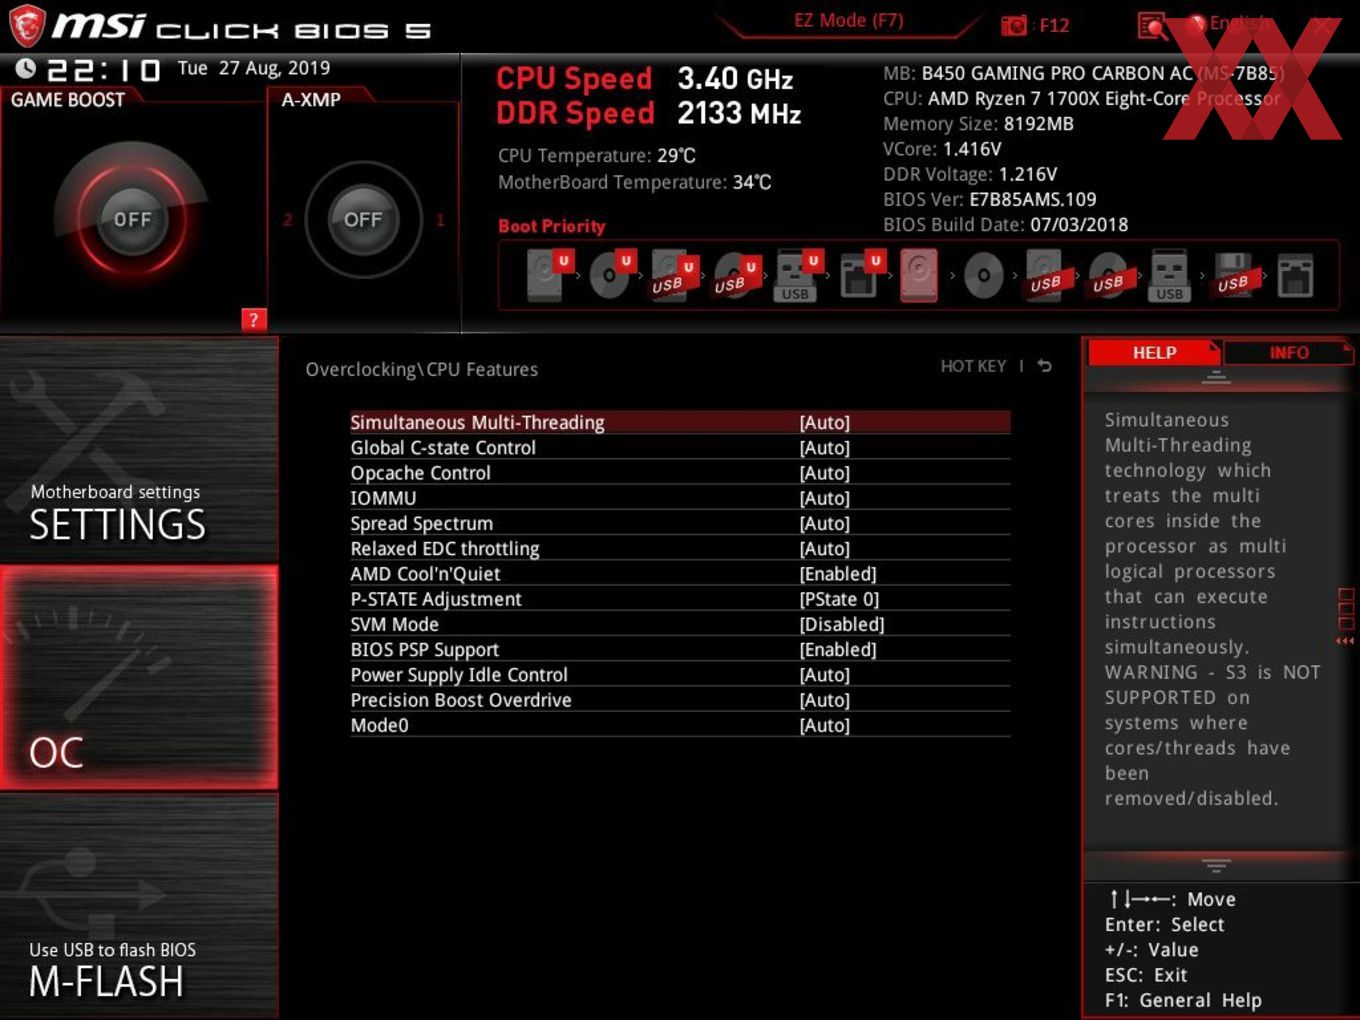Click the GAME BOOST tab label
The image size is (1360, 1020).
(68, 100)
